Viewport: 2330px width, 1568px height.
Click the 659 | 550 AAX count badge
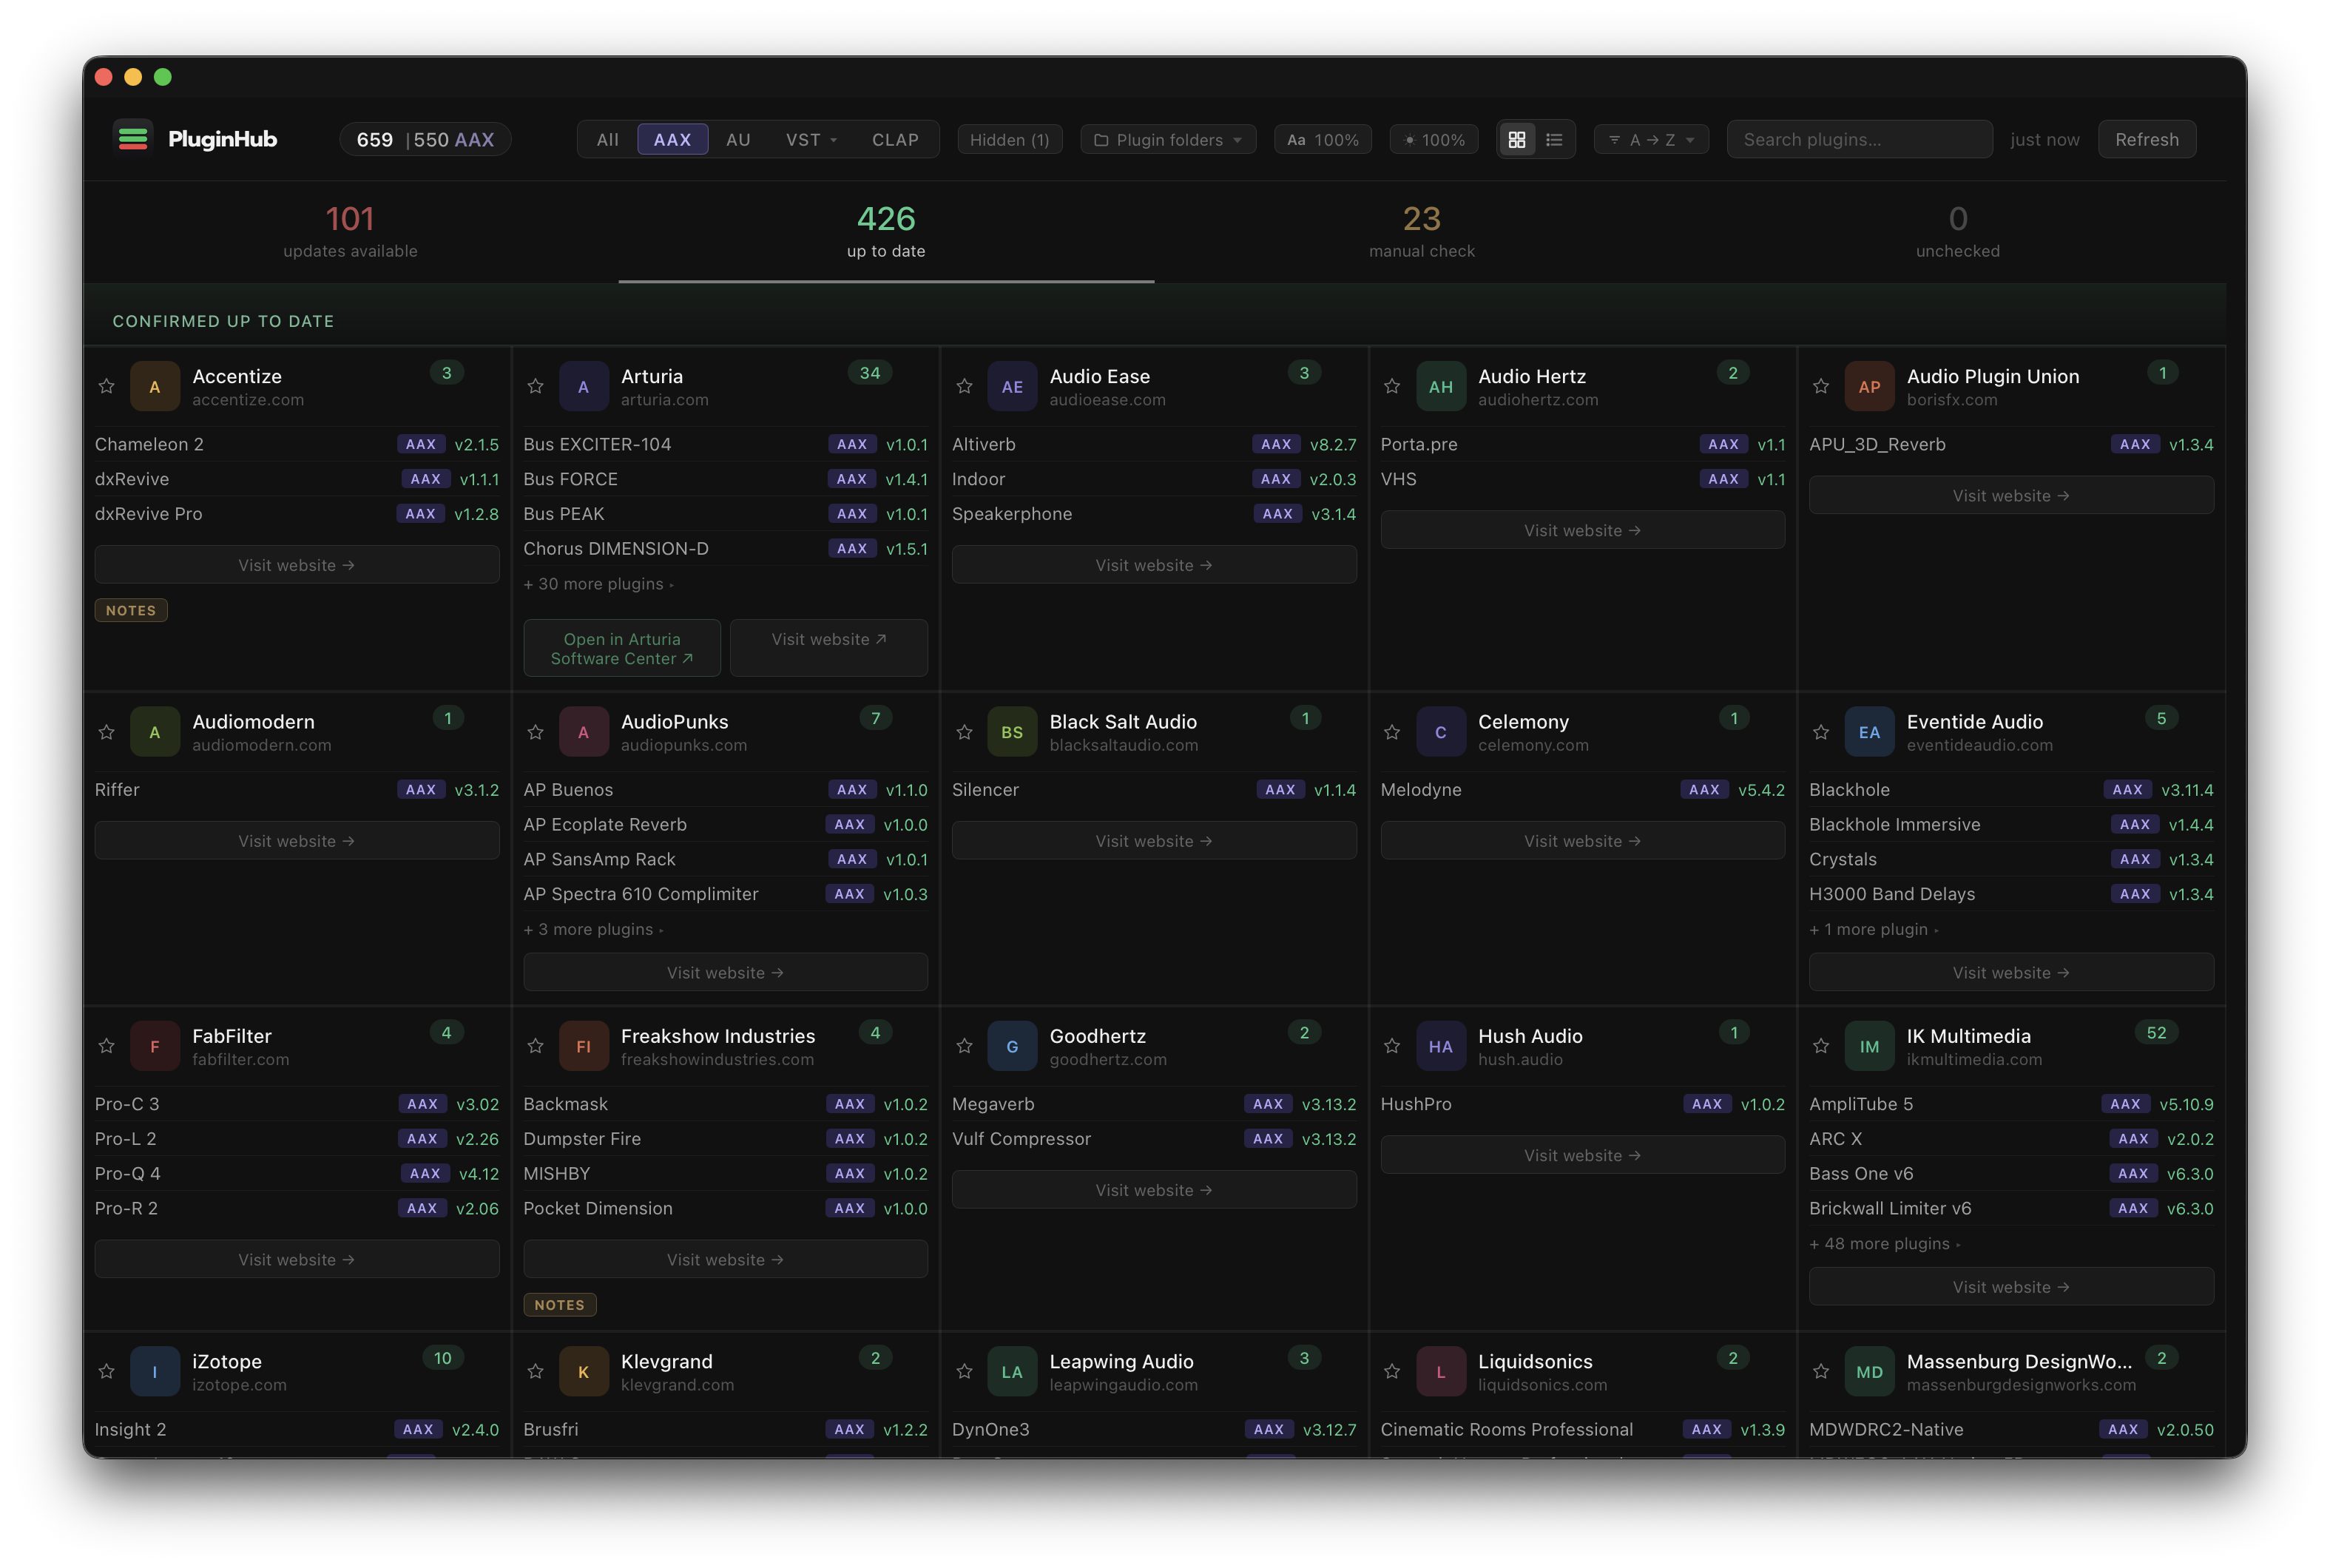pyautogui.click(x=425, y=140)
